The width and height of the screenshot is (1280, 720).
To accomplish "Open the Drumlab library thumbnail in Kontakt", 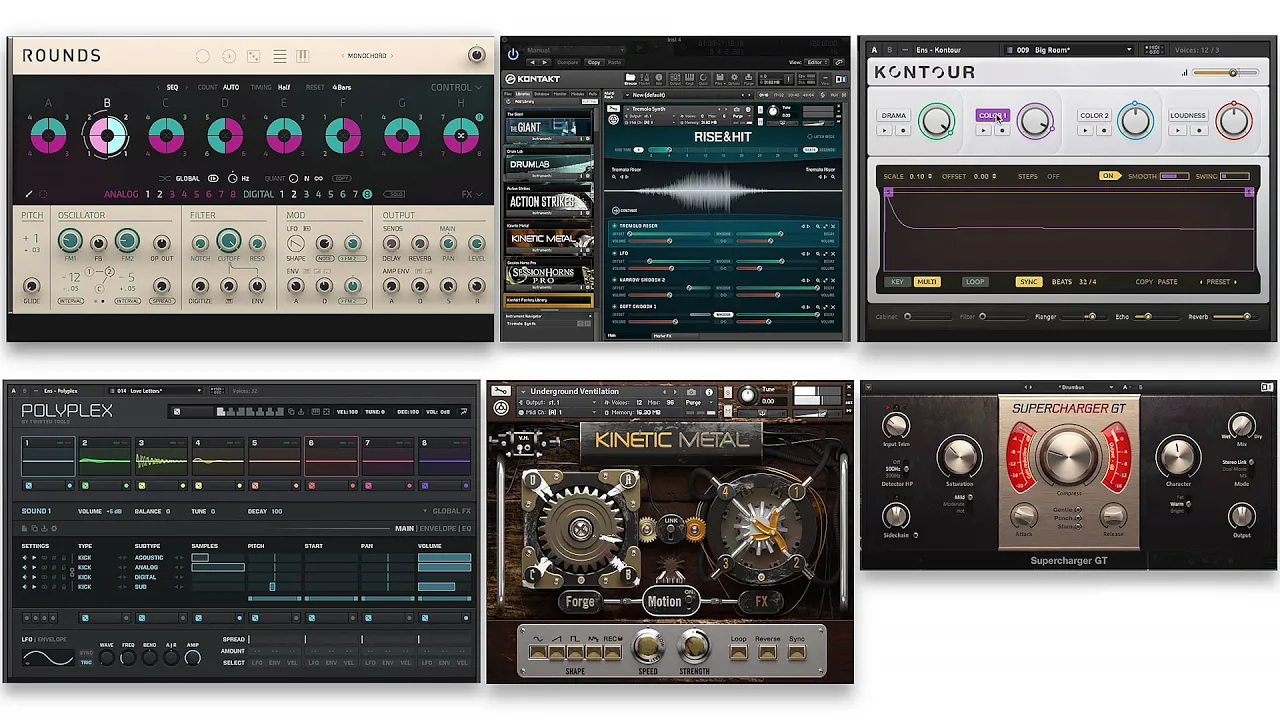I will click(549, 162).
